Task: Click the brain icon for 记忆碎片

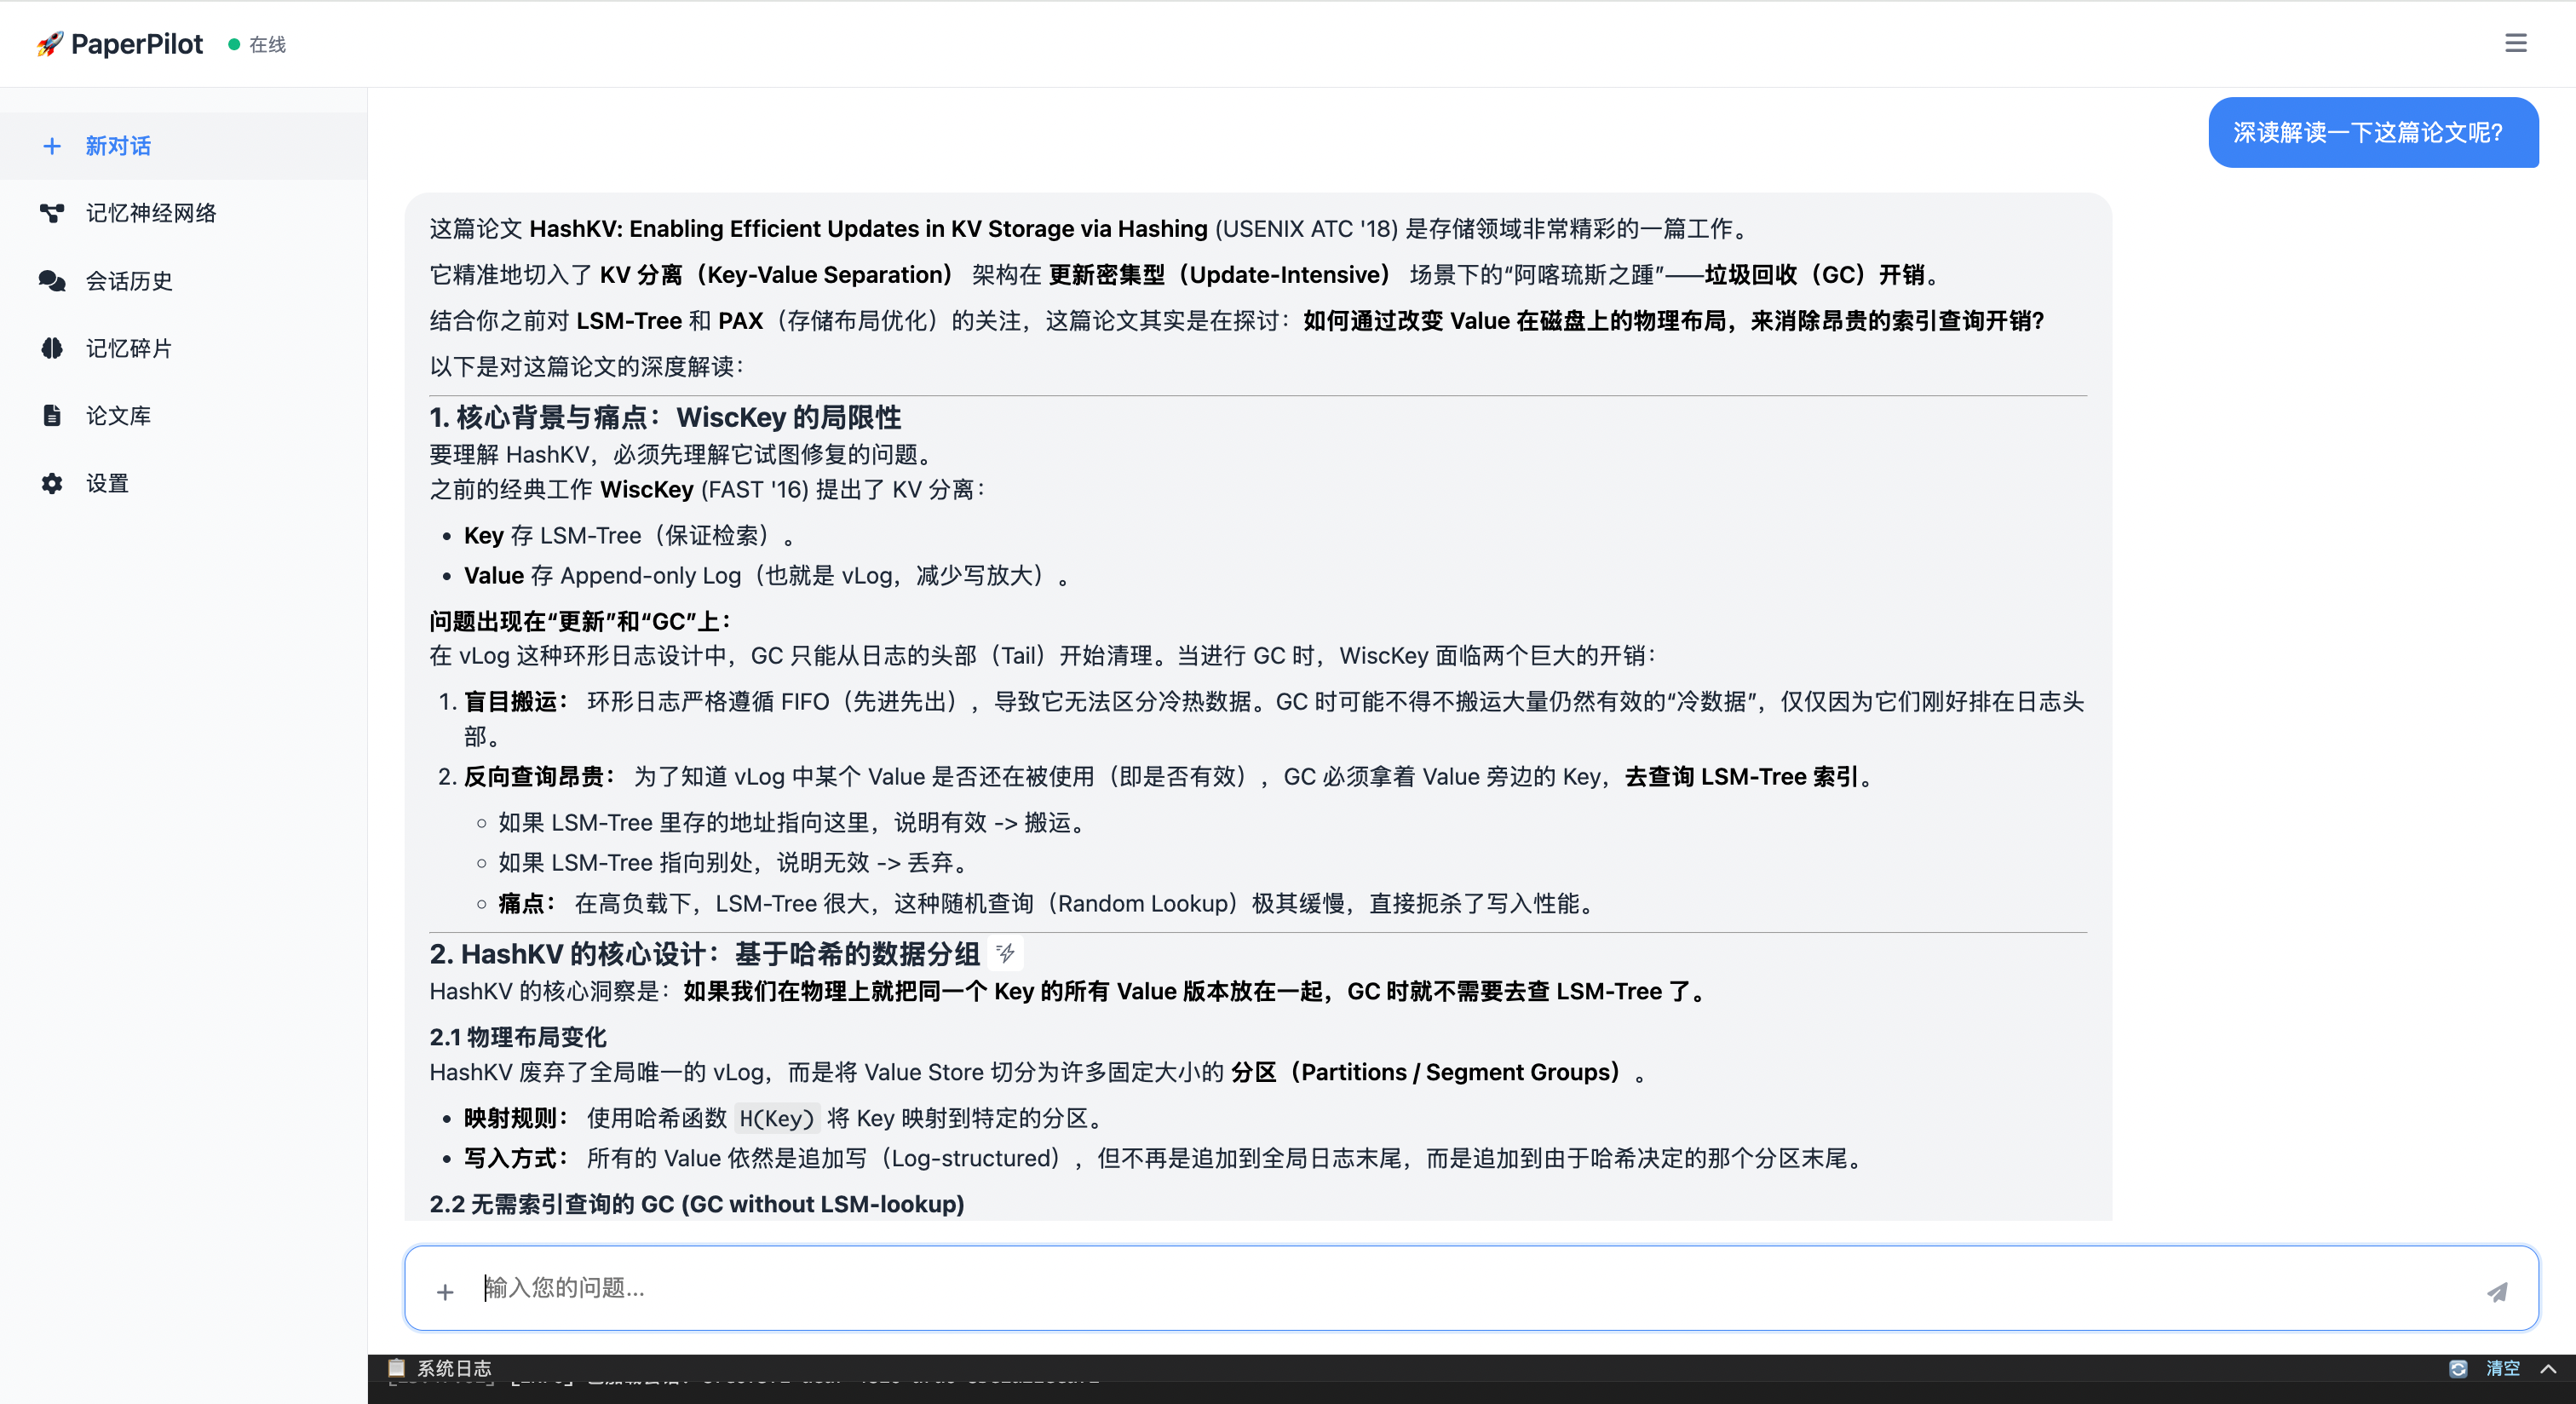Action: [x=52, y=348]
